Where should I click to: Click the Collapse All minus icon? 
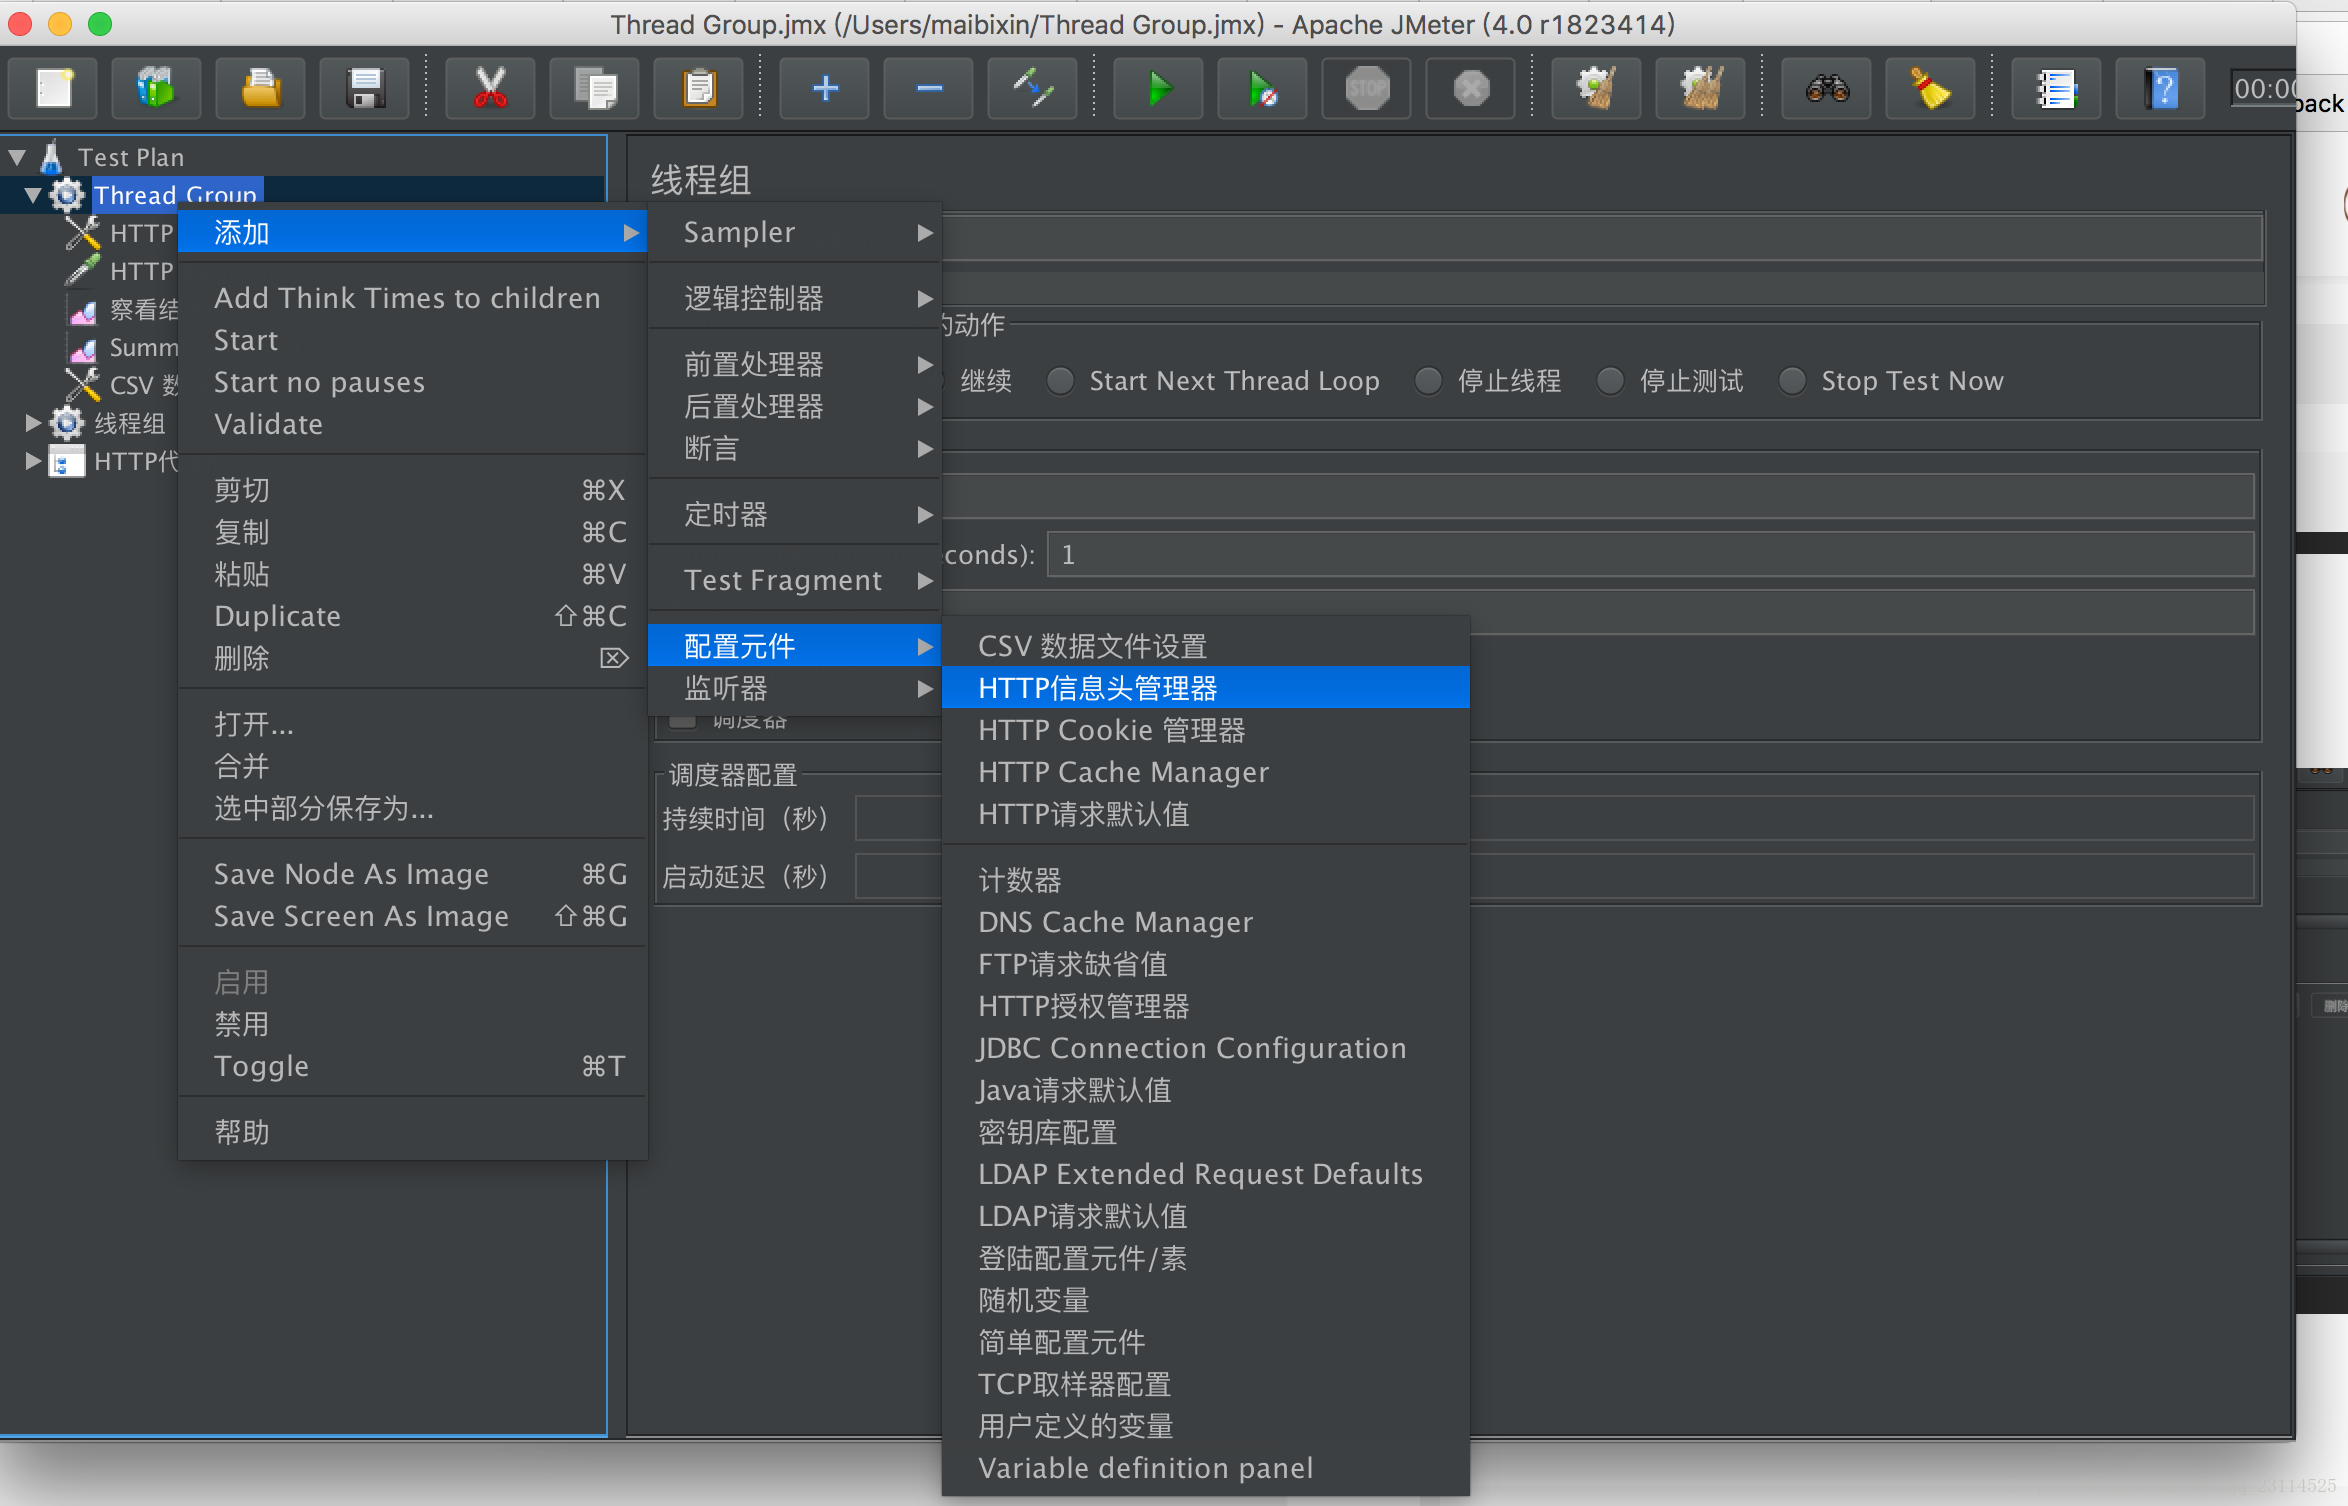929,89
